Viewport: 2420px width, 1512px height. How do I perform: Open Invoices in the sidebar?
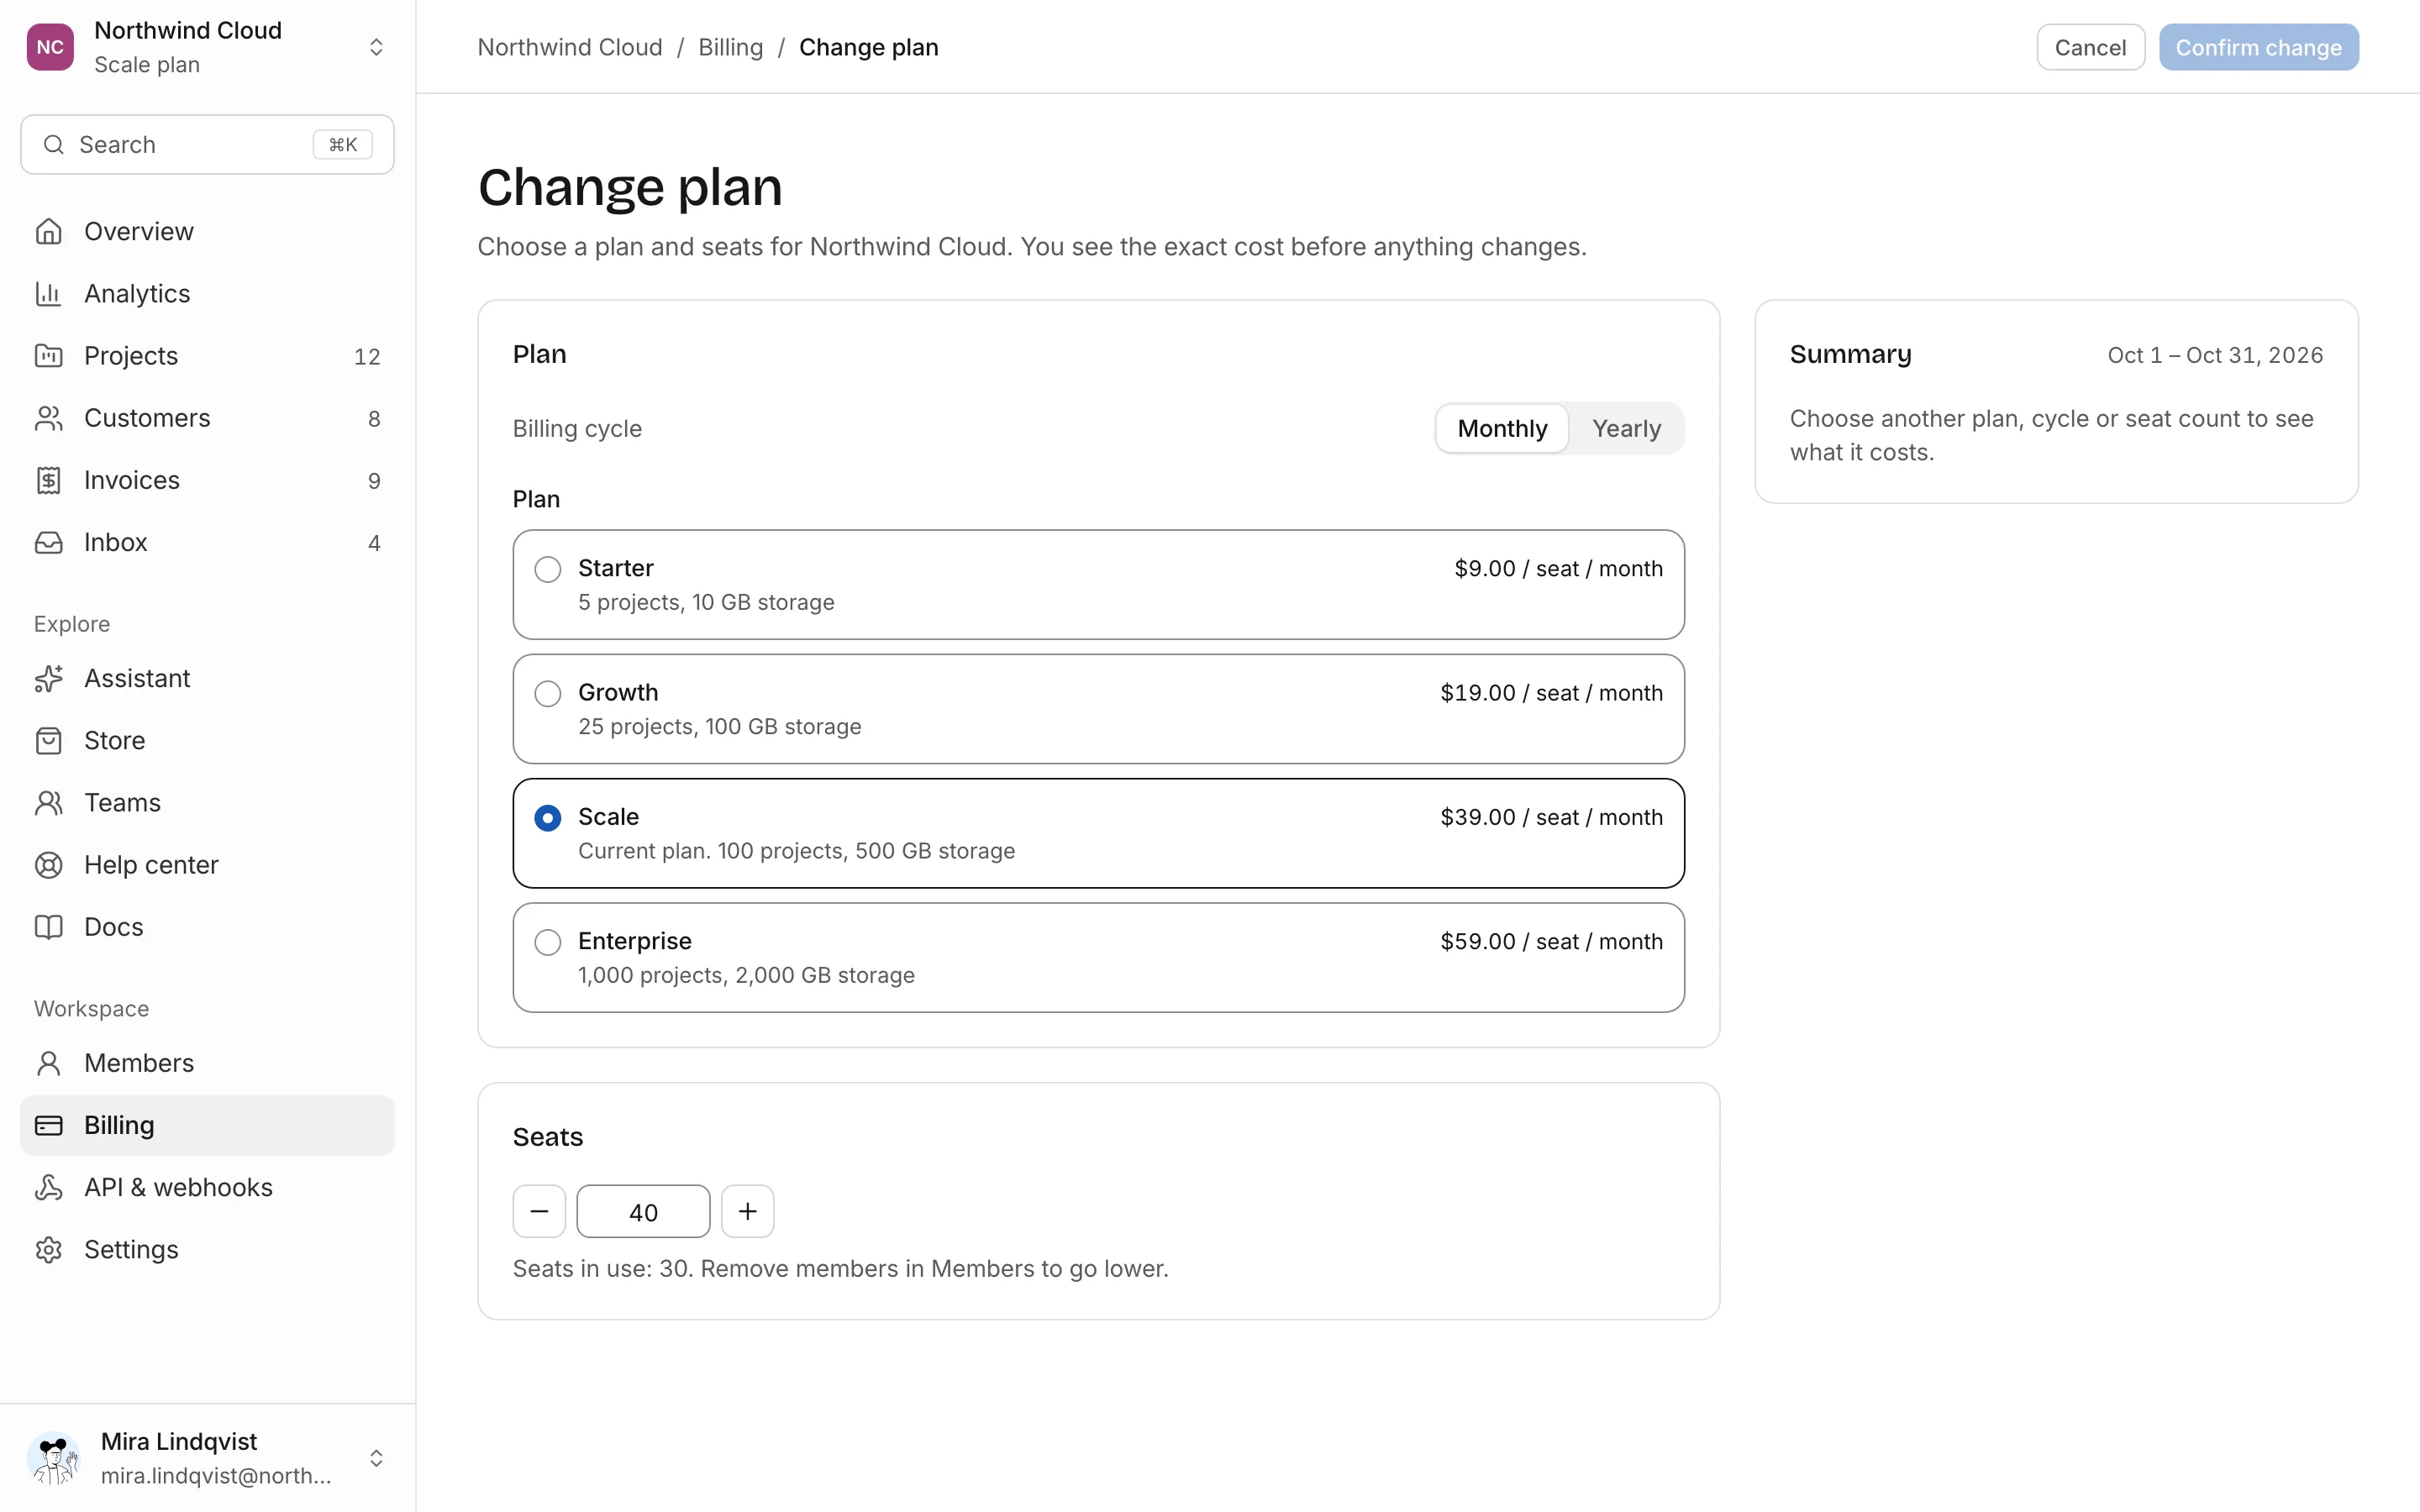point(207,480)
